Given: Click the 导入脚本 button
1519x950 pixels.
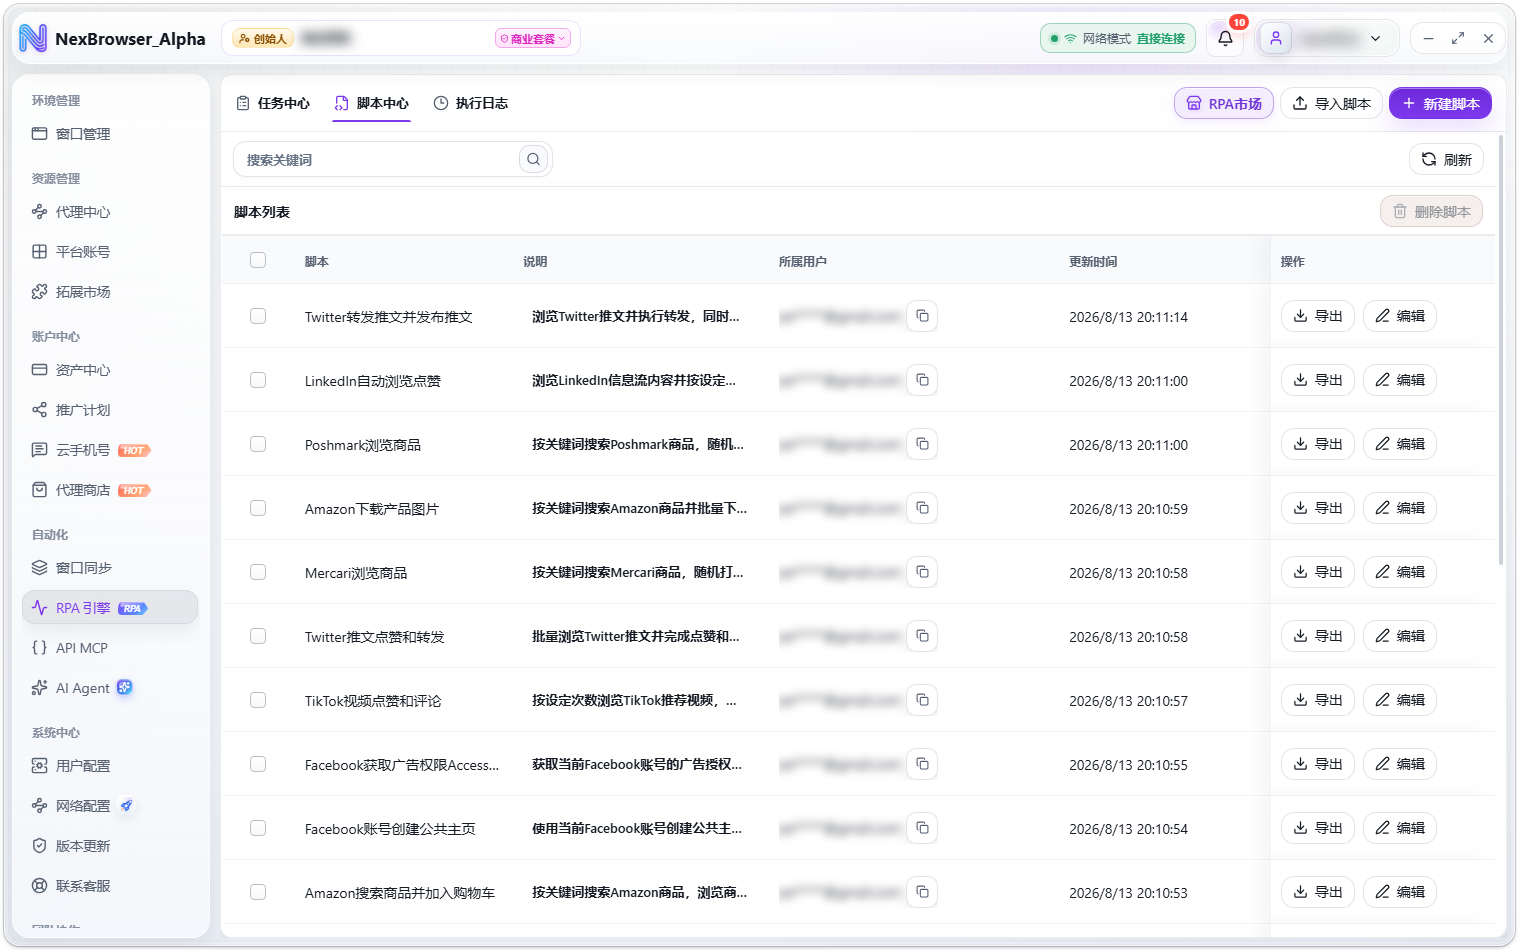Looking at the screenshot, I should coord(1331,103).
